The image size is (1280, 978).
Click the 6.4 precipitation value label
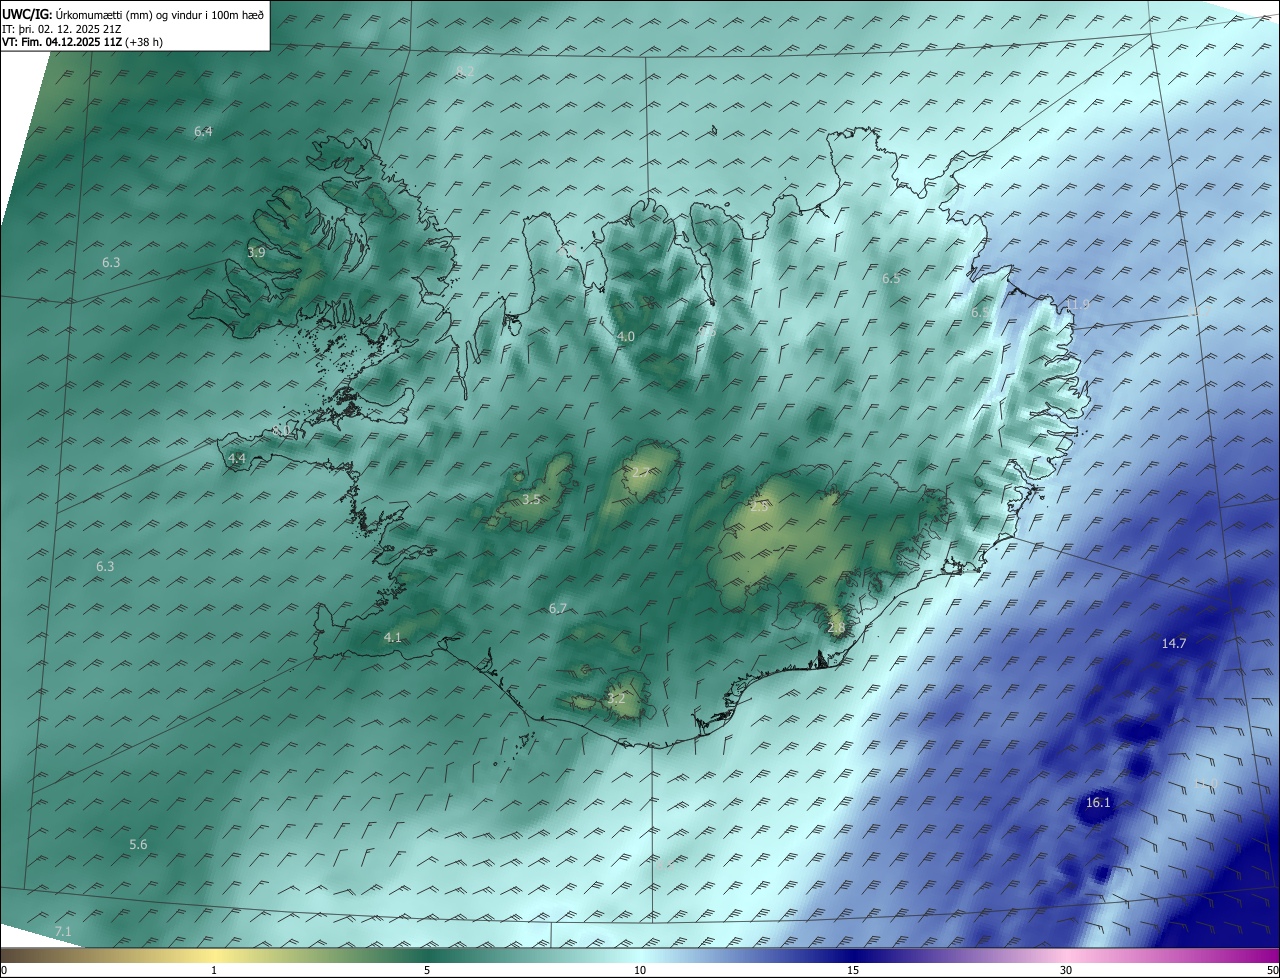point(203,131)
